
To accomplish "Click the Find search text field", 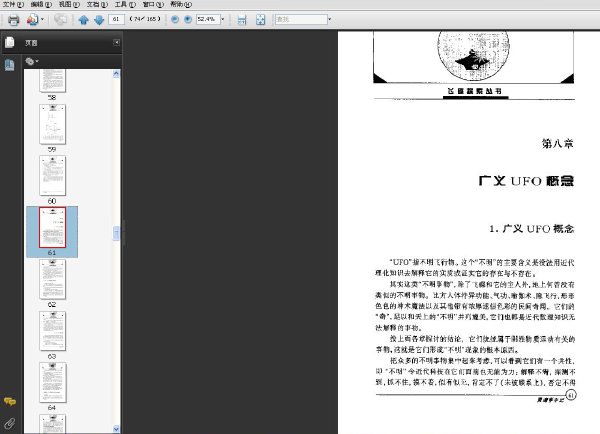I will pos(301,19).
